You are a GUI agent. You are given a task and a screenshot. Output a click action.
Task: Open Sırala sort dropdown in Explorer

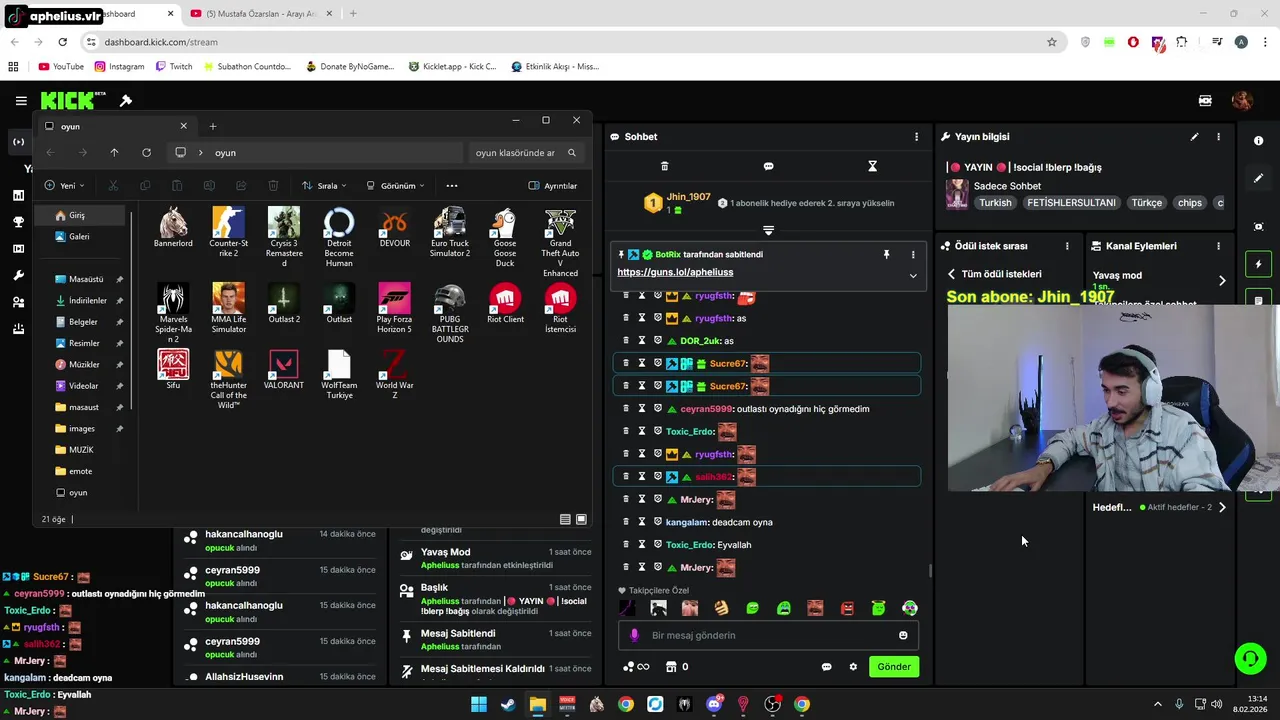click(x=324, y=186)
